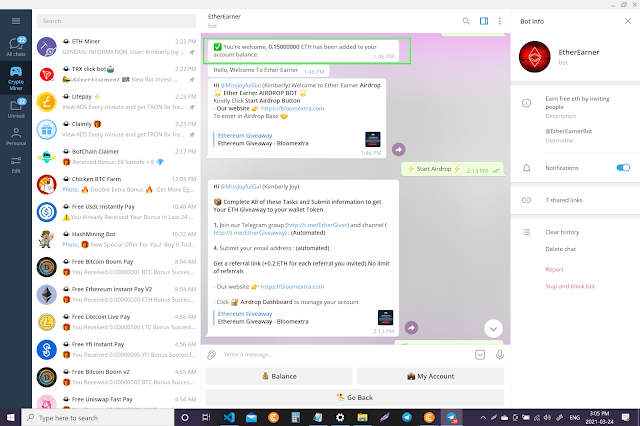
Task: Select the Crypto Miner folder
Action: [x=16, y=78]
